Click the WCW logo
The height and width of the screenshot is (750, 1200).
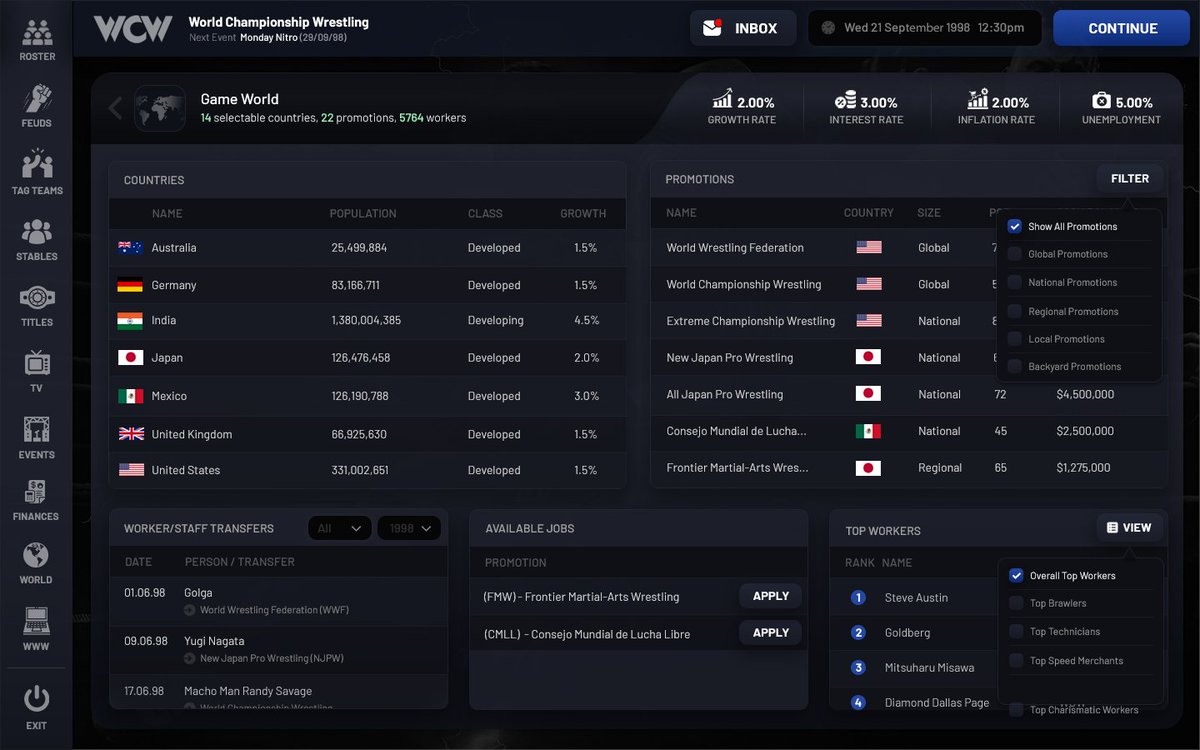click(133, 28)
